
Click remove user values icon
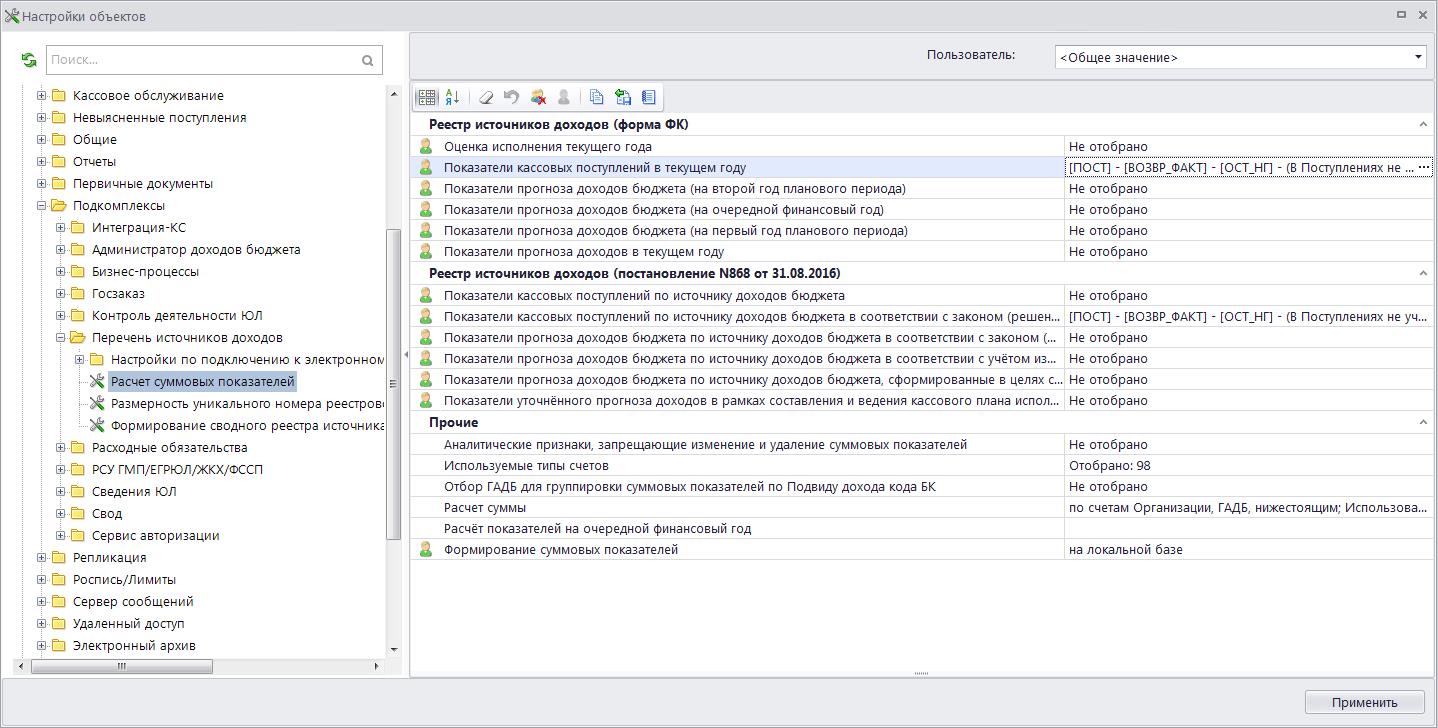(x=538, y=97)
